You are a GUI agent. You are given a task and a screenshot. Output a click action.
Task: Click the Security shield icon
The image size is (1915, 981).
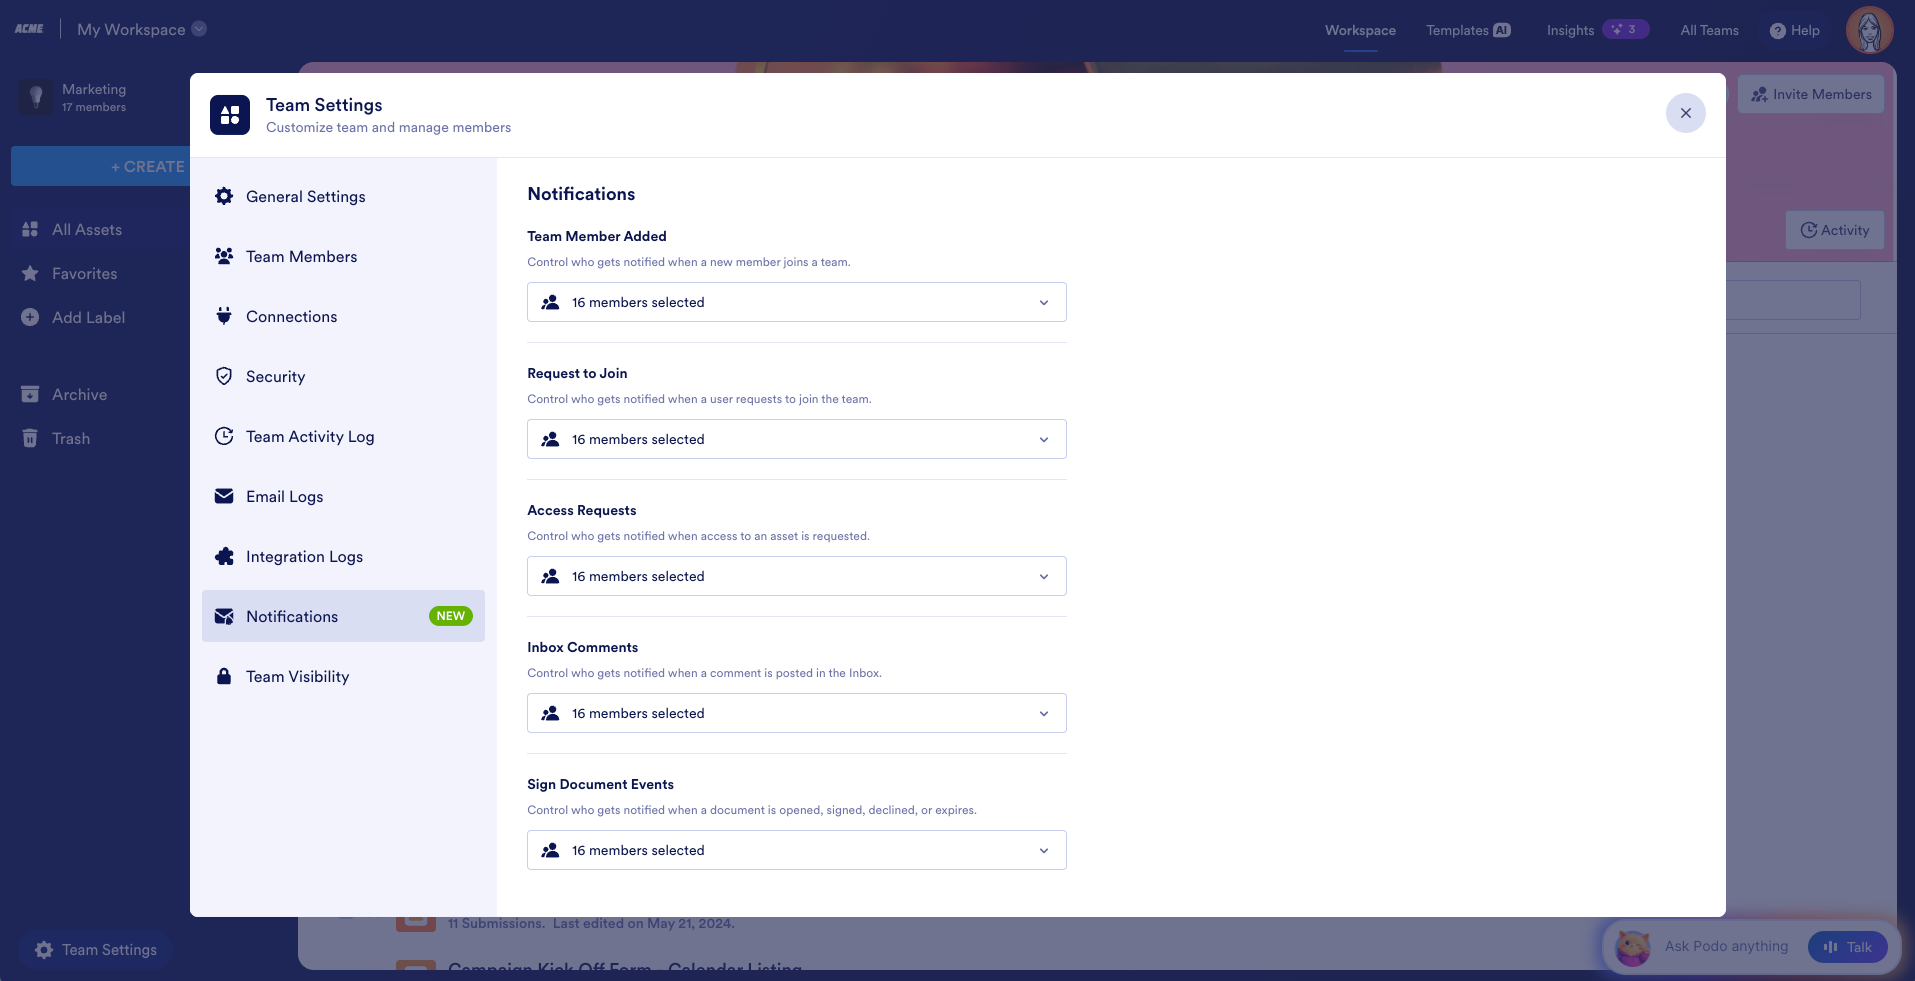[x=224, y=376]
